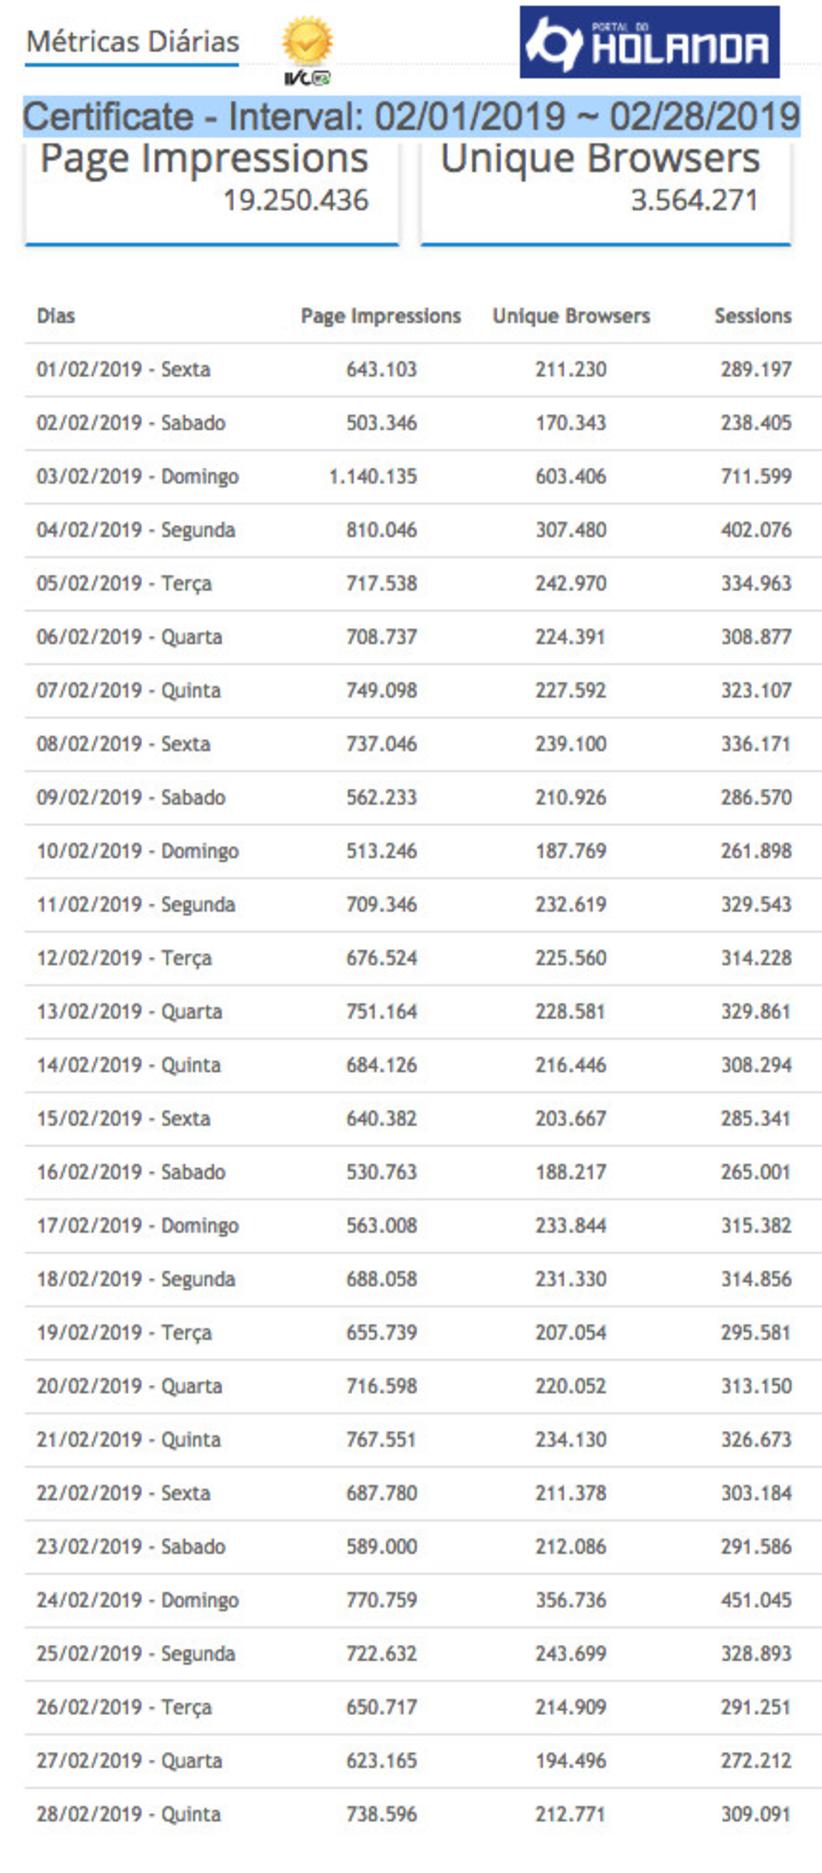Image resolution: width=822 pixels, height=1873 pixels.
Task: Sort by the Dias column header
Action: 56,316
